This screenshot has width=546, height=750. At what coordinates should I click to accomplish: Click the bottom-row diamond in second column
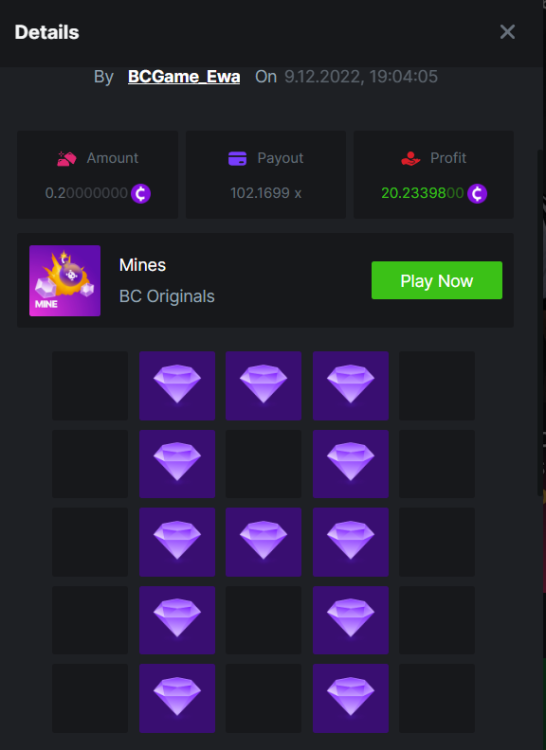[177, 698]
